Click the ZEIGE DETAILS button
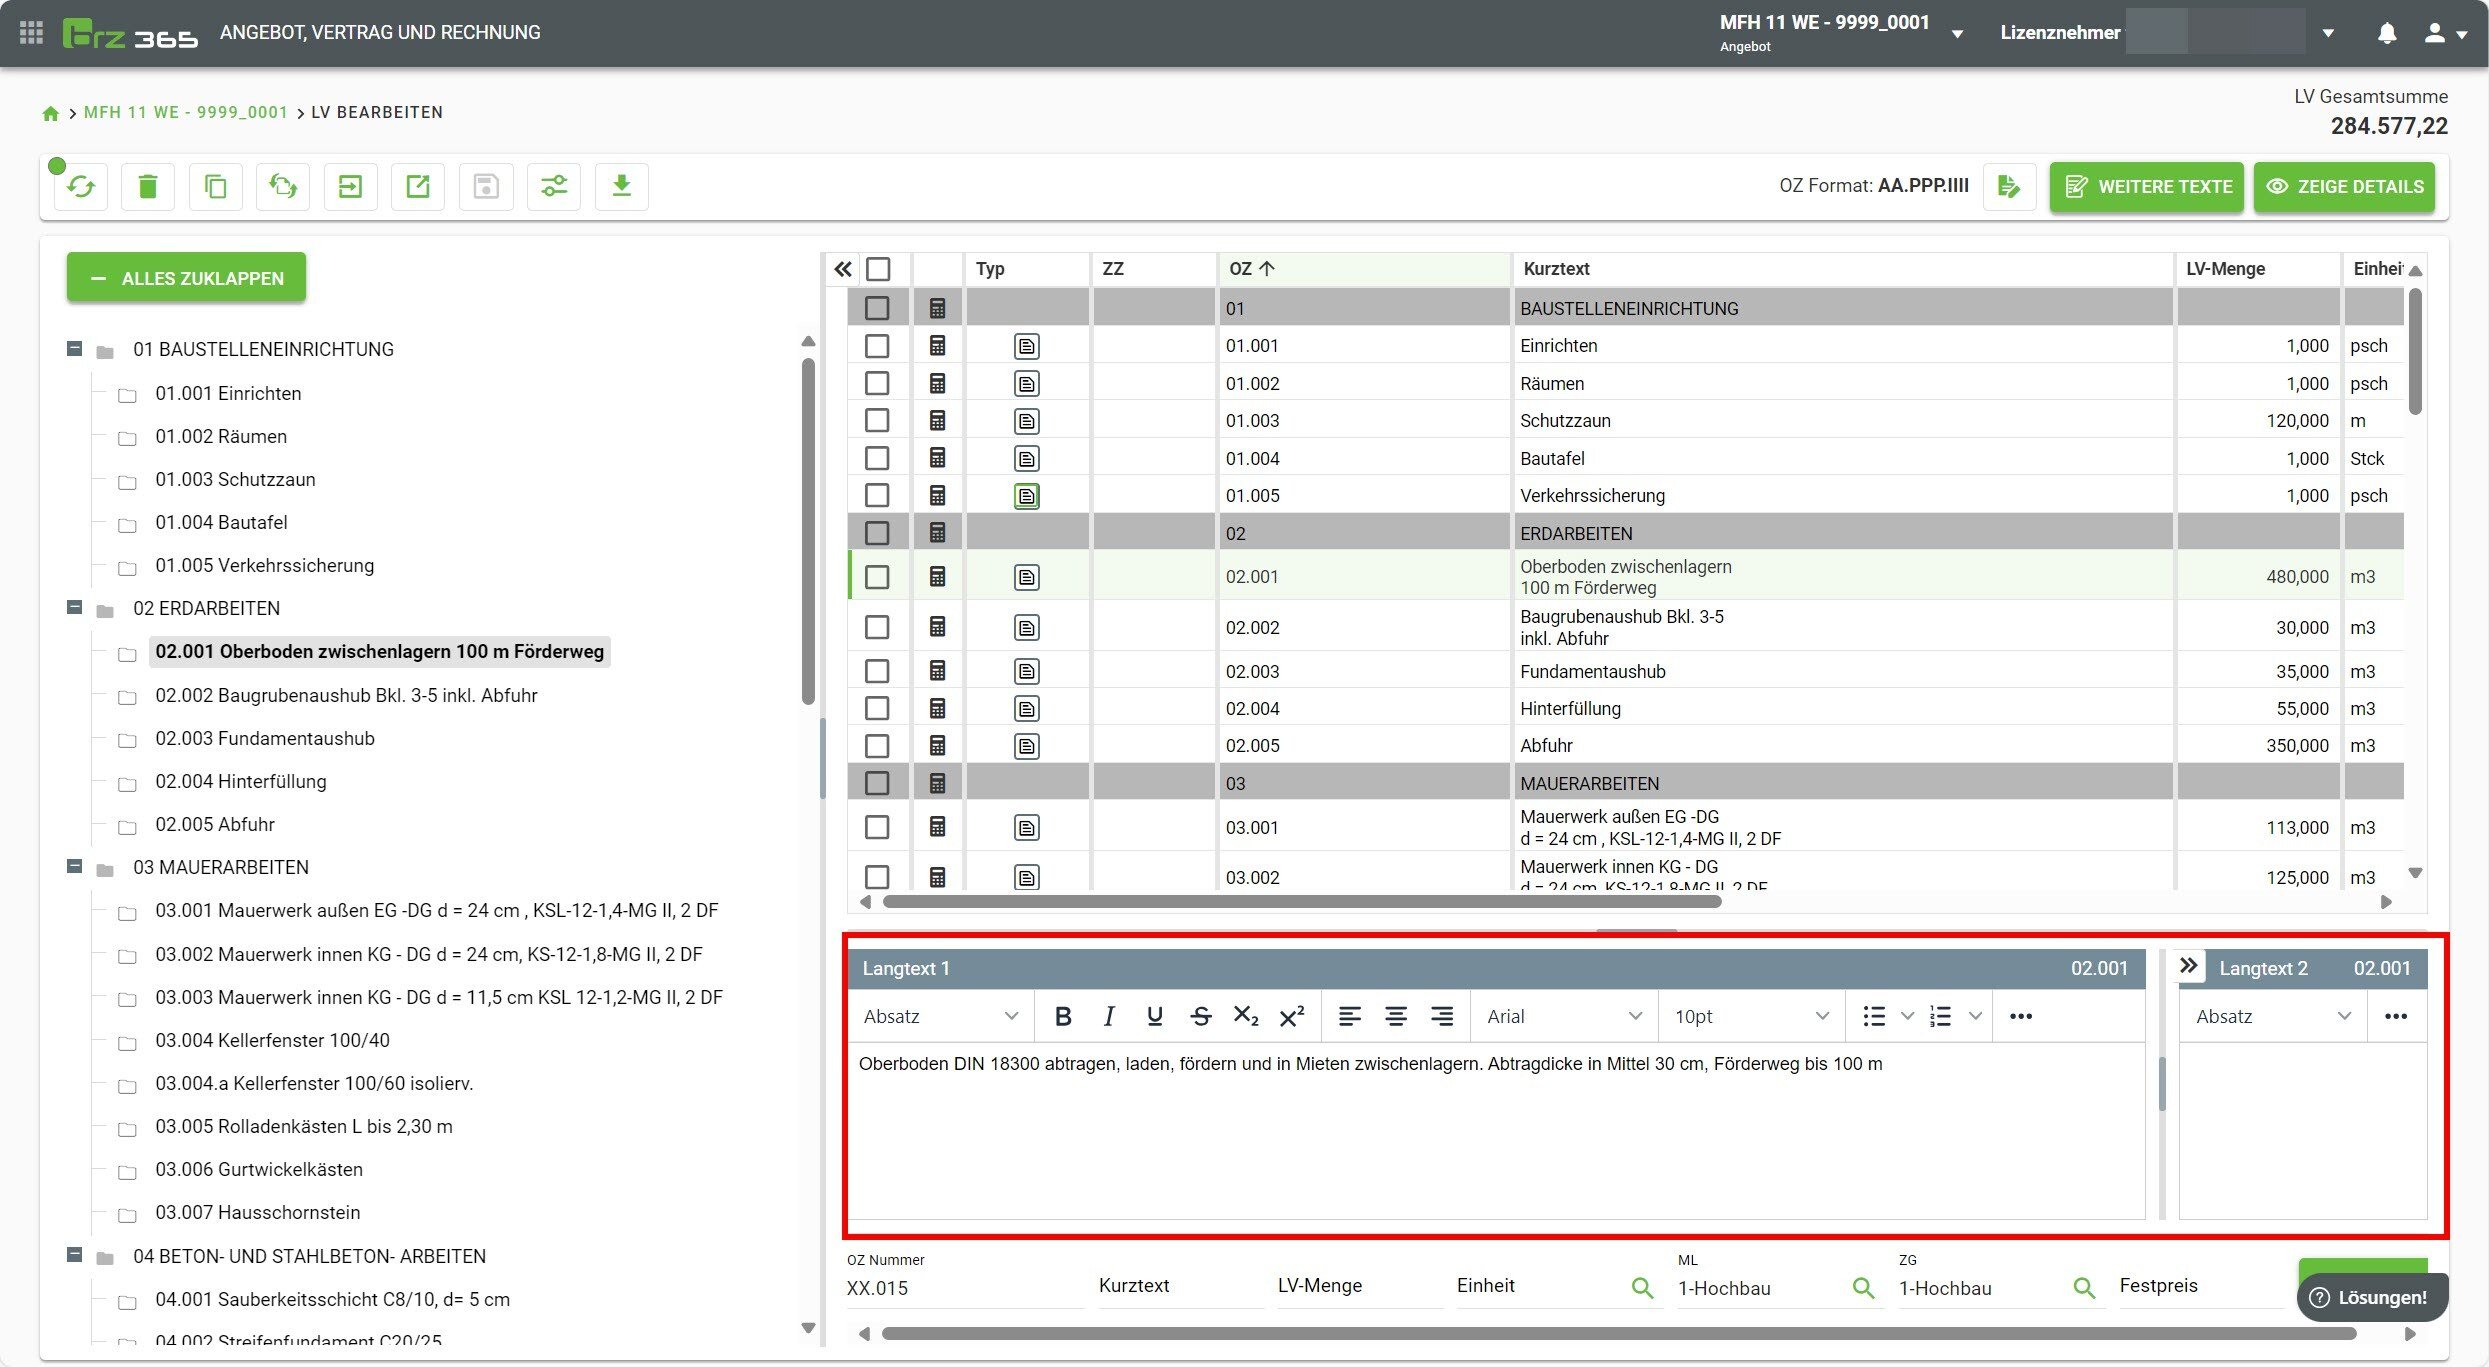 2344,187
